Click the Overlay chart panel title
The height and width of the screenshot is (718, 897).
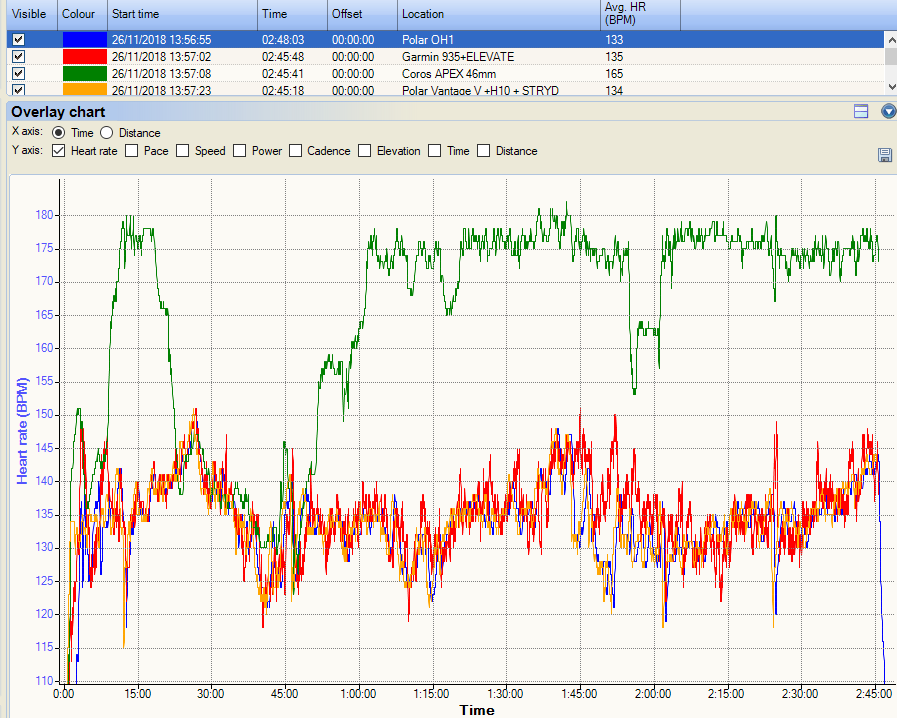(x=58, y=112)
